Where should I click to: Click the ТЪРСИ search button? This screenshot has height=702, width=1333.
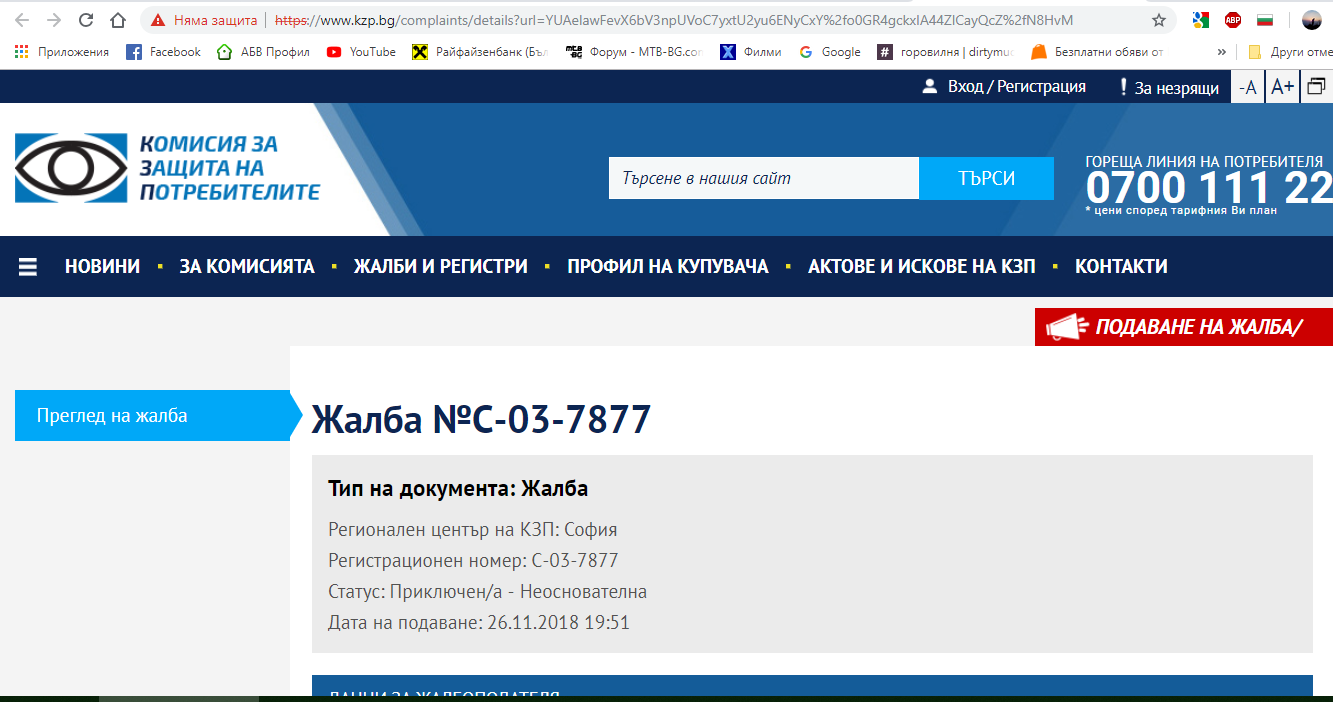coord(986,178)
